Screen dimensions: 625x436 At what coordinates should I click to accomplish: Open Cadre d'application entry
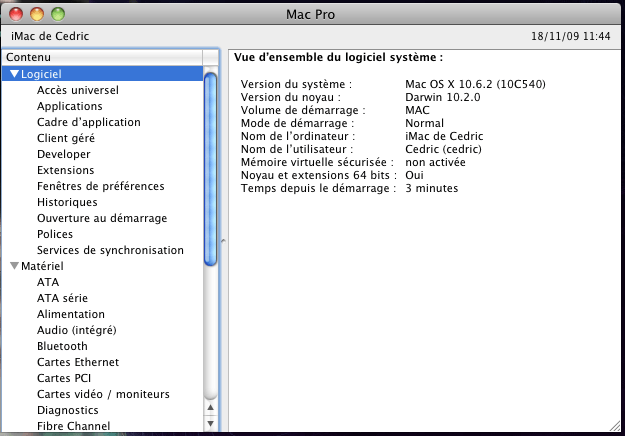88,122
